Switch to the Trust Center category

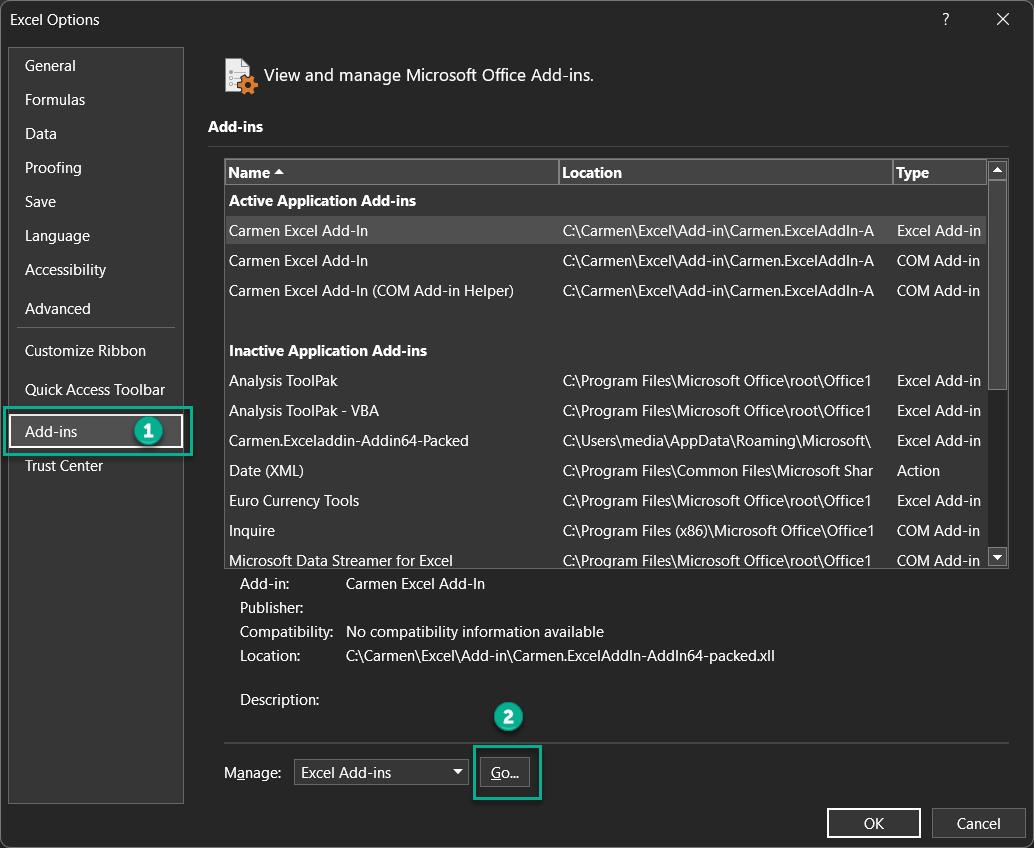(64, 466)
